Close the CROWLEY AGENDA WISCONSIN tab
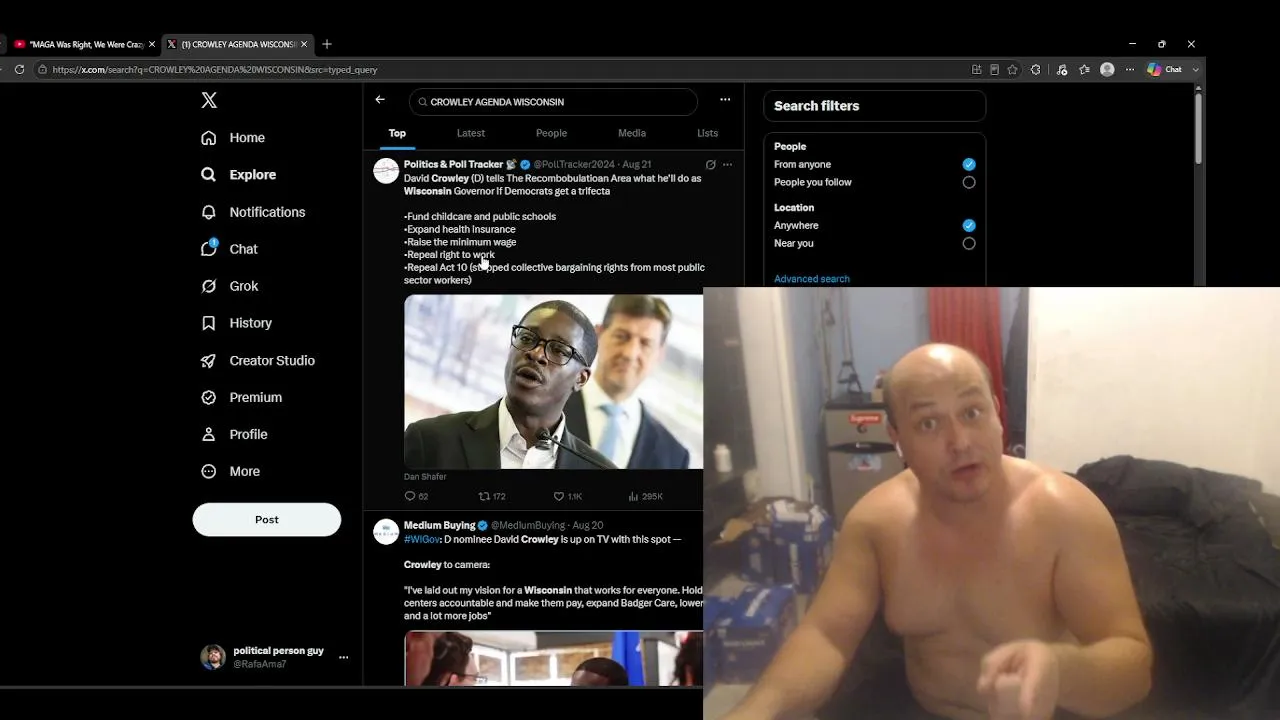 point(304,44)
